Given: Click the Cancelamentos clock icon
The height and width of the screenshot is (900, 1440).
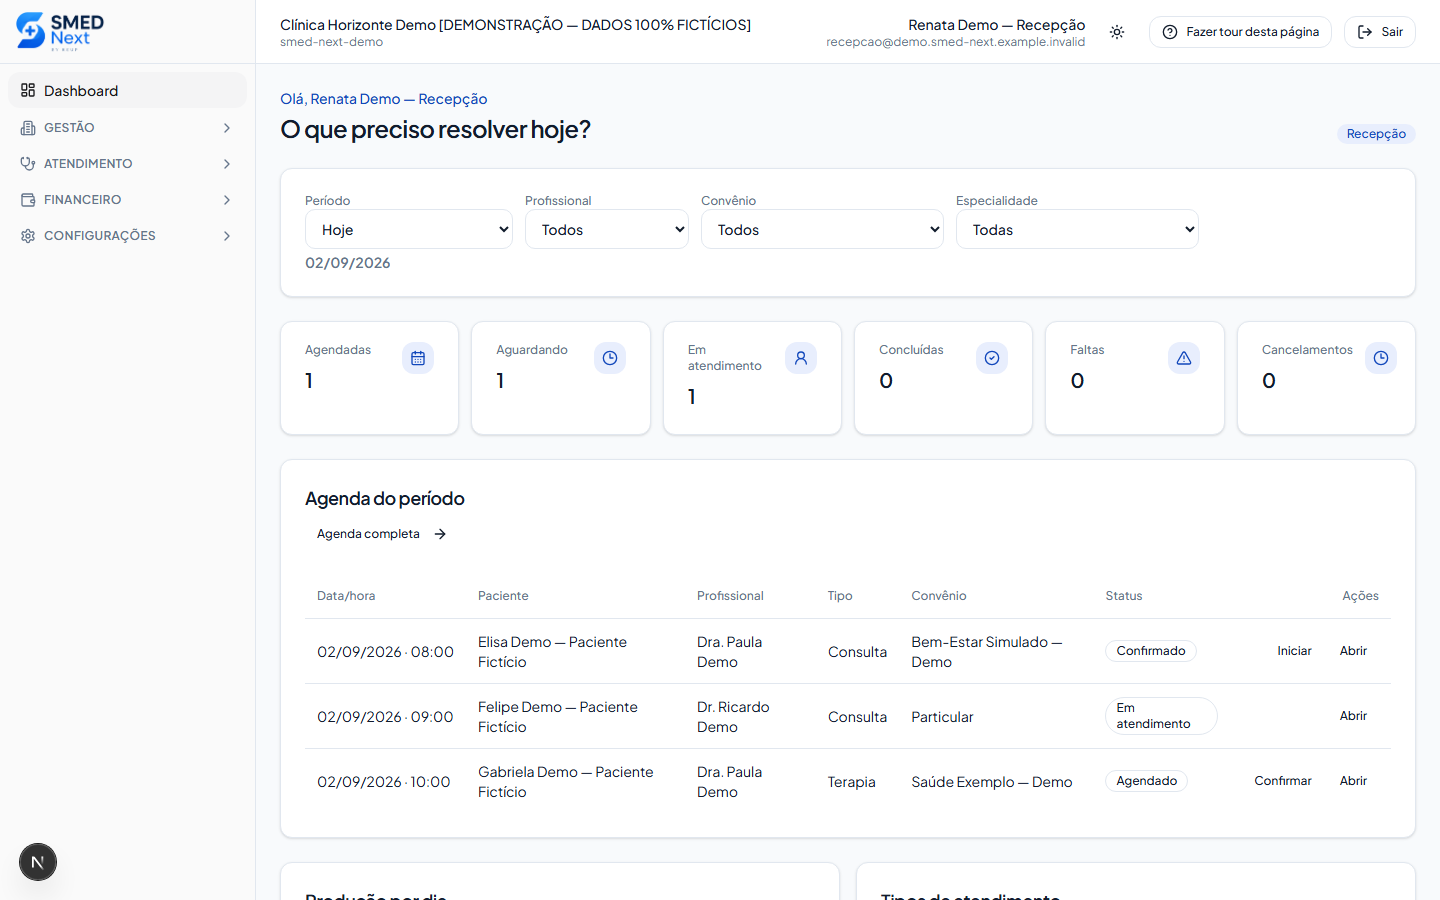Looking at the screenshot, I should (1381, 358).
